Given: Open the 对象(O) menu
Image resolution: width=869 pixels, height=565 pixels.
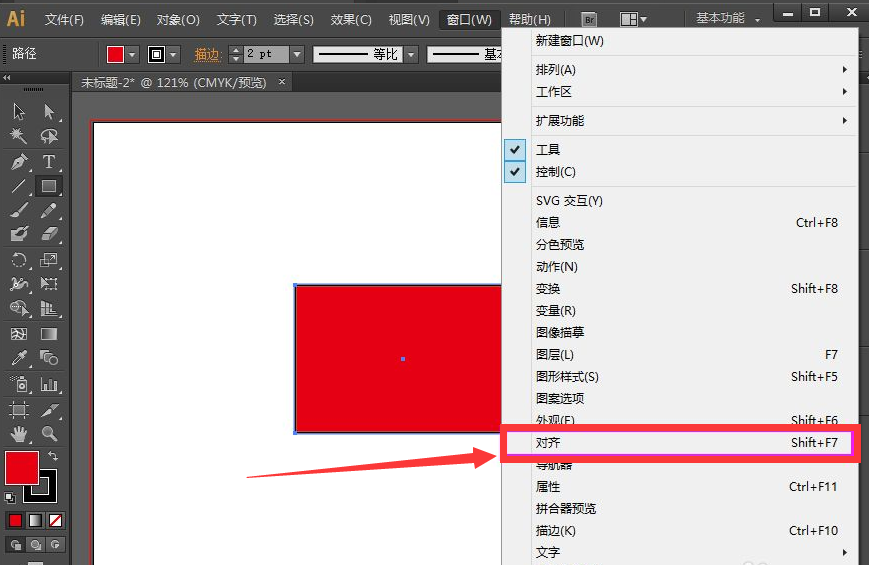Looking at the screenshot, I should click(x=178, y=20).
